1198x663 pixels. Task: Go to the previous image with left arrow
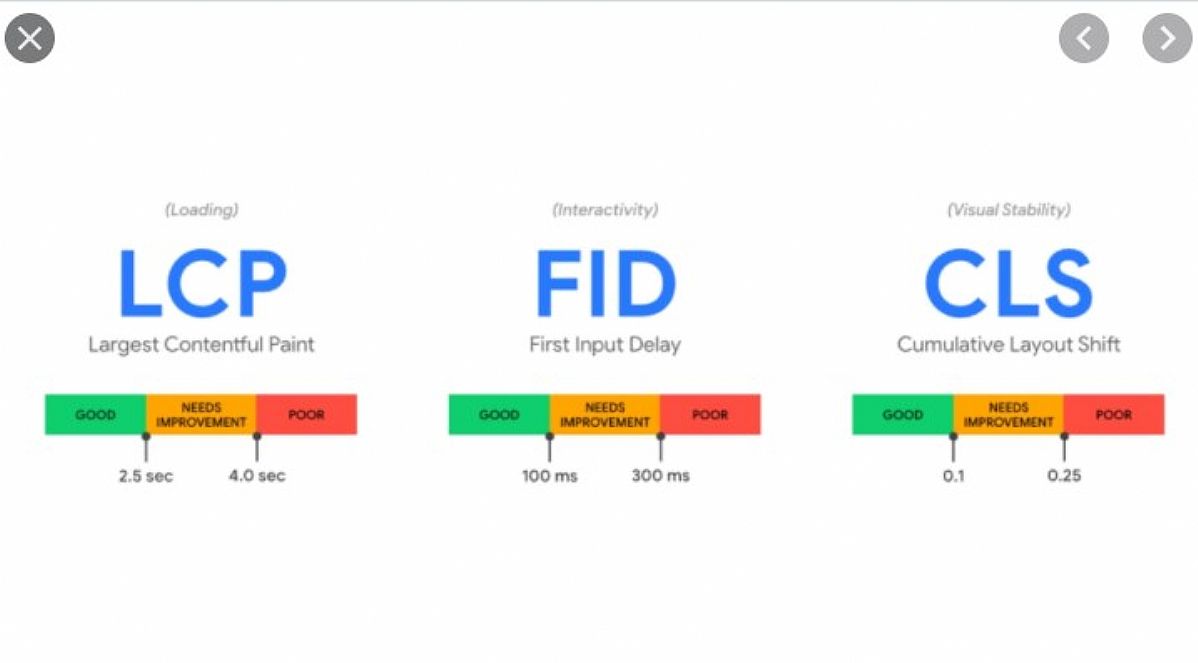[x=1083, y=37]
